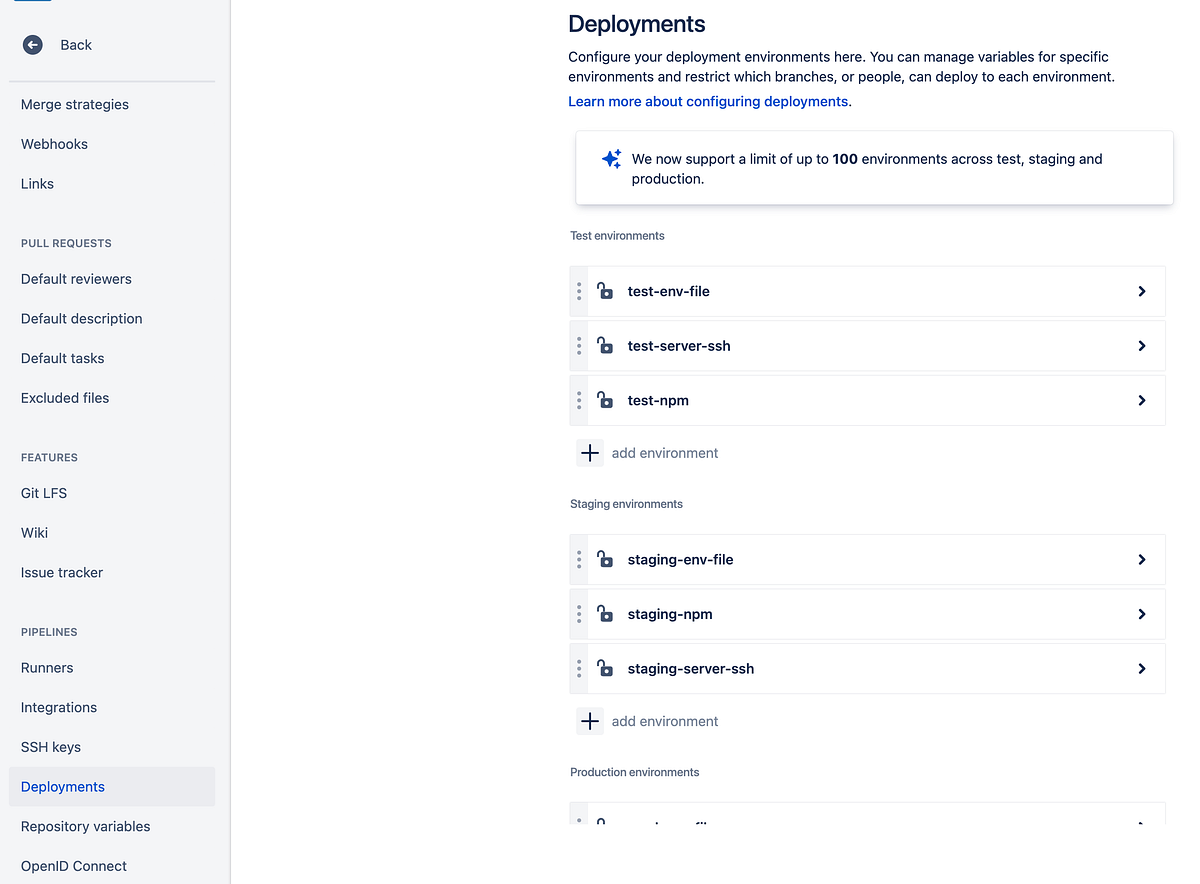Open the Default reviewers settings

[75, 278]
